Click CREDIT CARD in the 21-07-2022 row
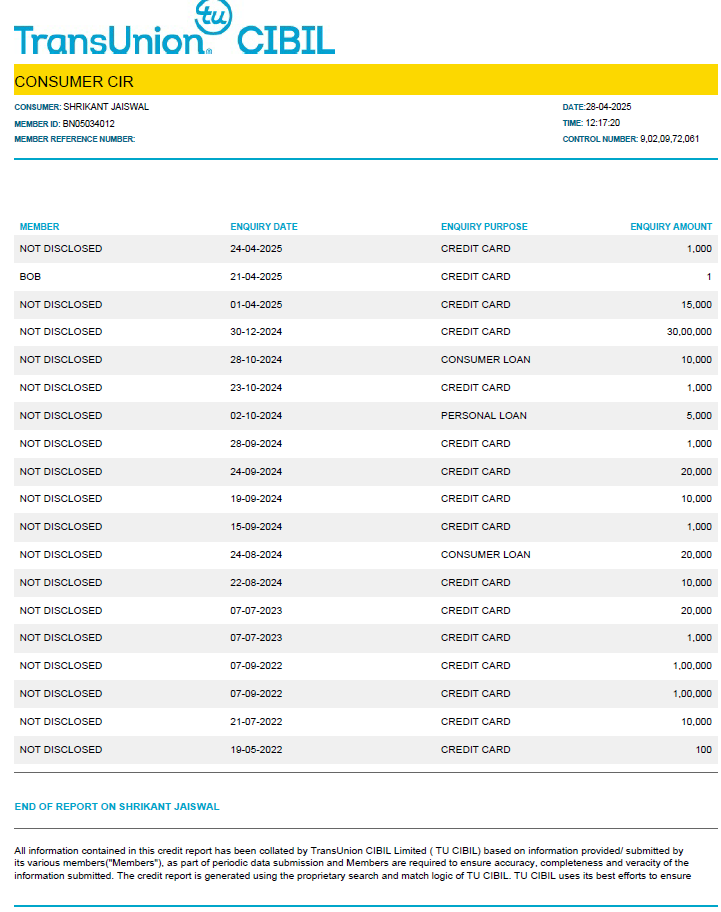 (x=476, y=721)
